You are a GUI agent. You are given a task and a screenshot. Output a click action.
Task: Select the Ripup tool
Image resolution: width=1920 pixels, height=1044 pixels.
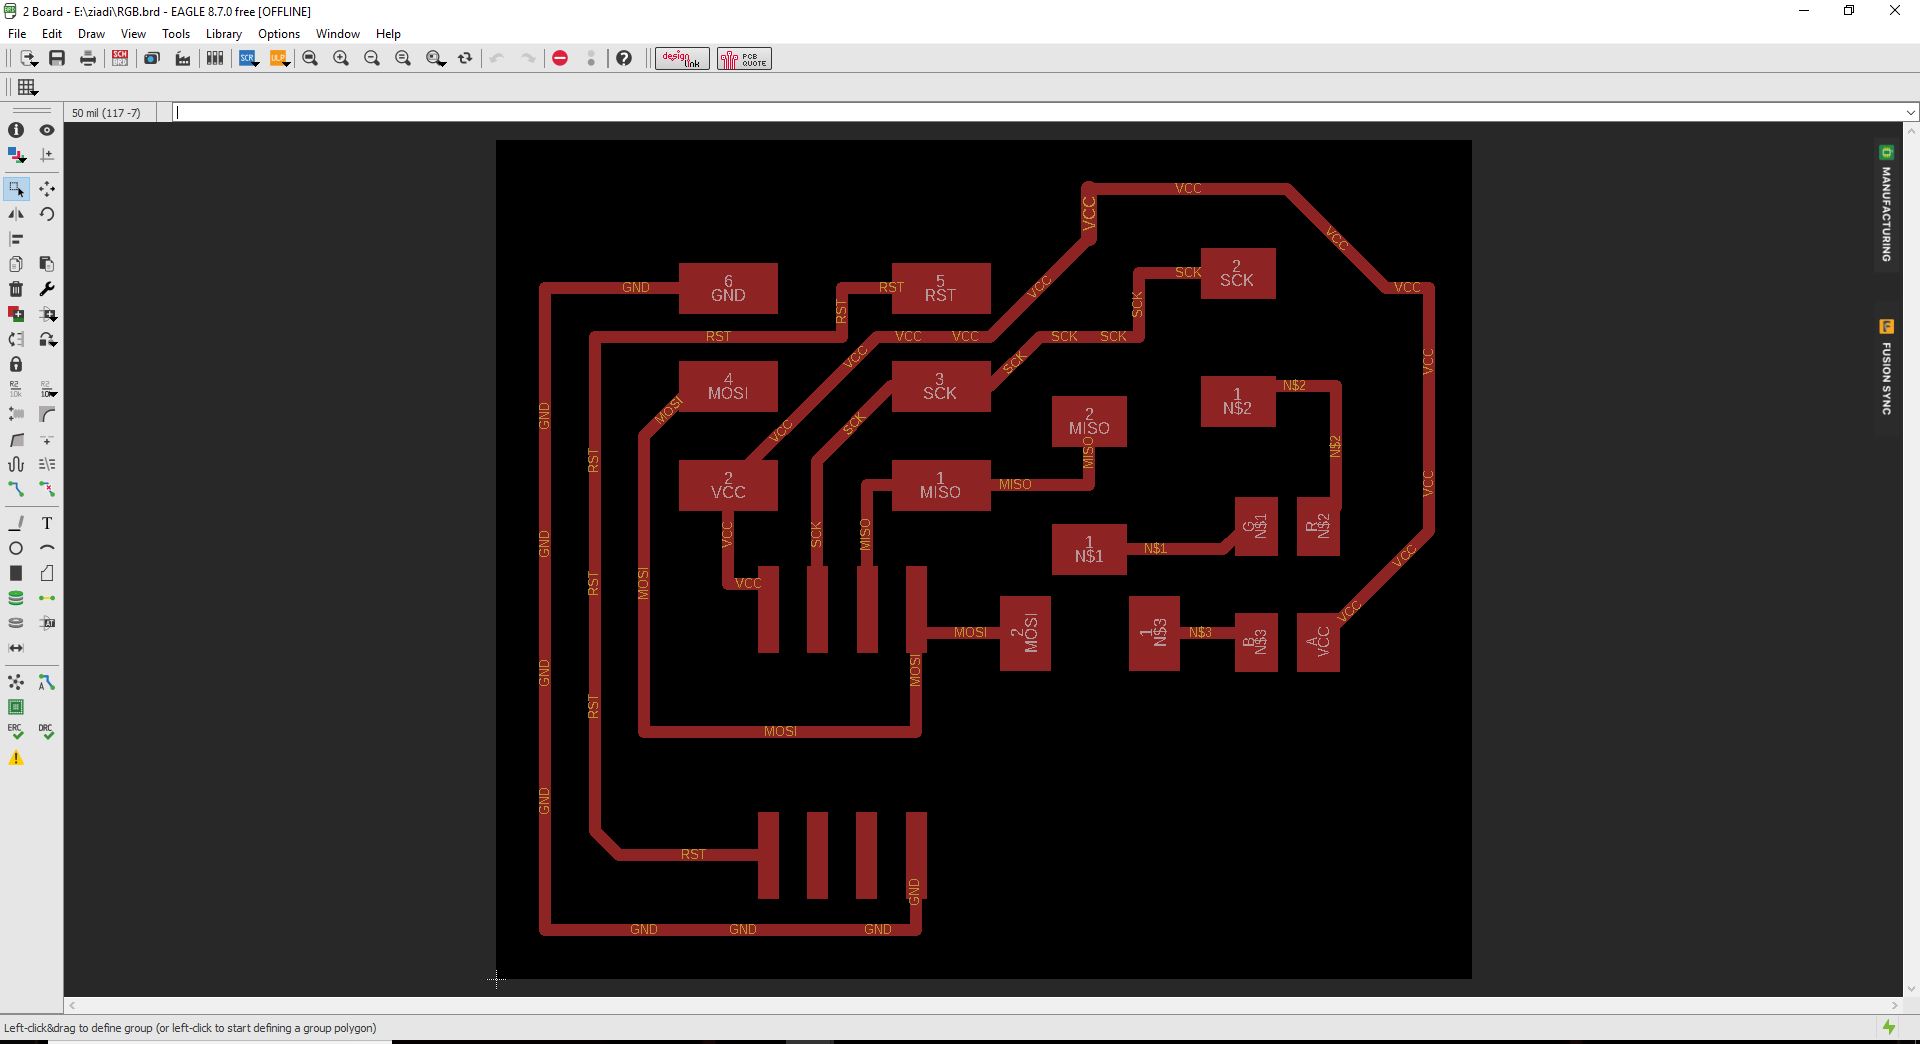(47, 489)
